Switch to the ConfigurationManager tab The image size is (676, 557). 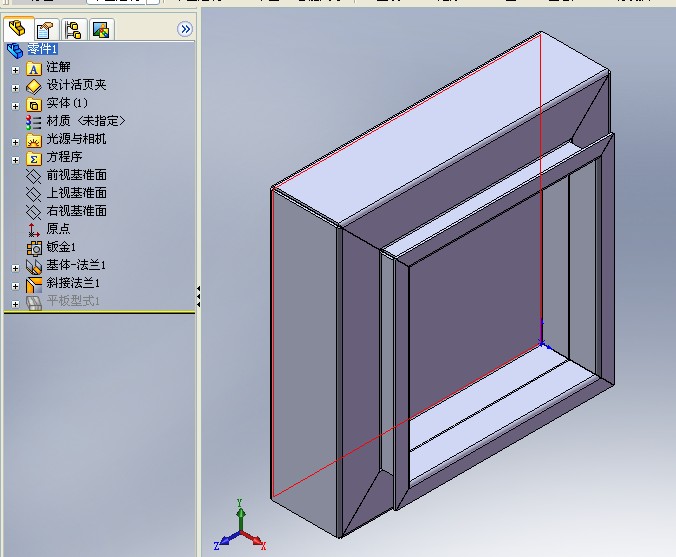point(74,29)
